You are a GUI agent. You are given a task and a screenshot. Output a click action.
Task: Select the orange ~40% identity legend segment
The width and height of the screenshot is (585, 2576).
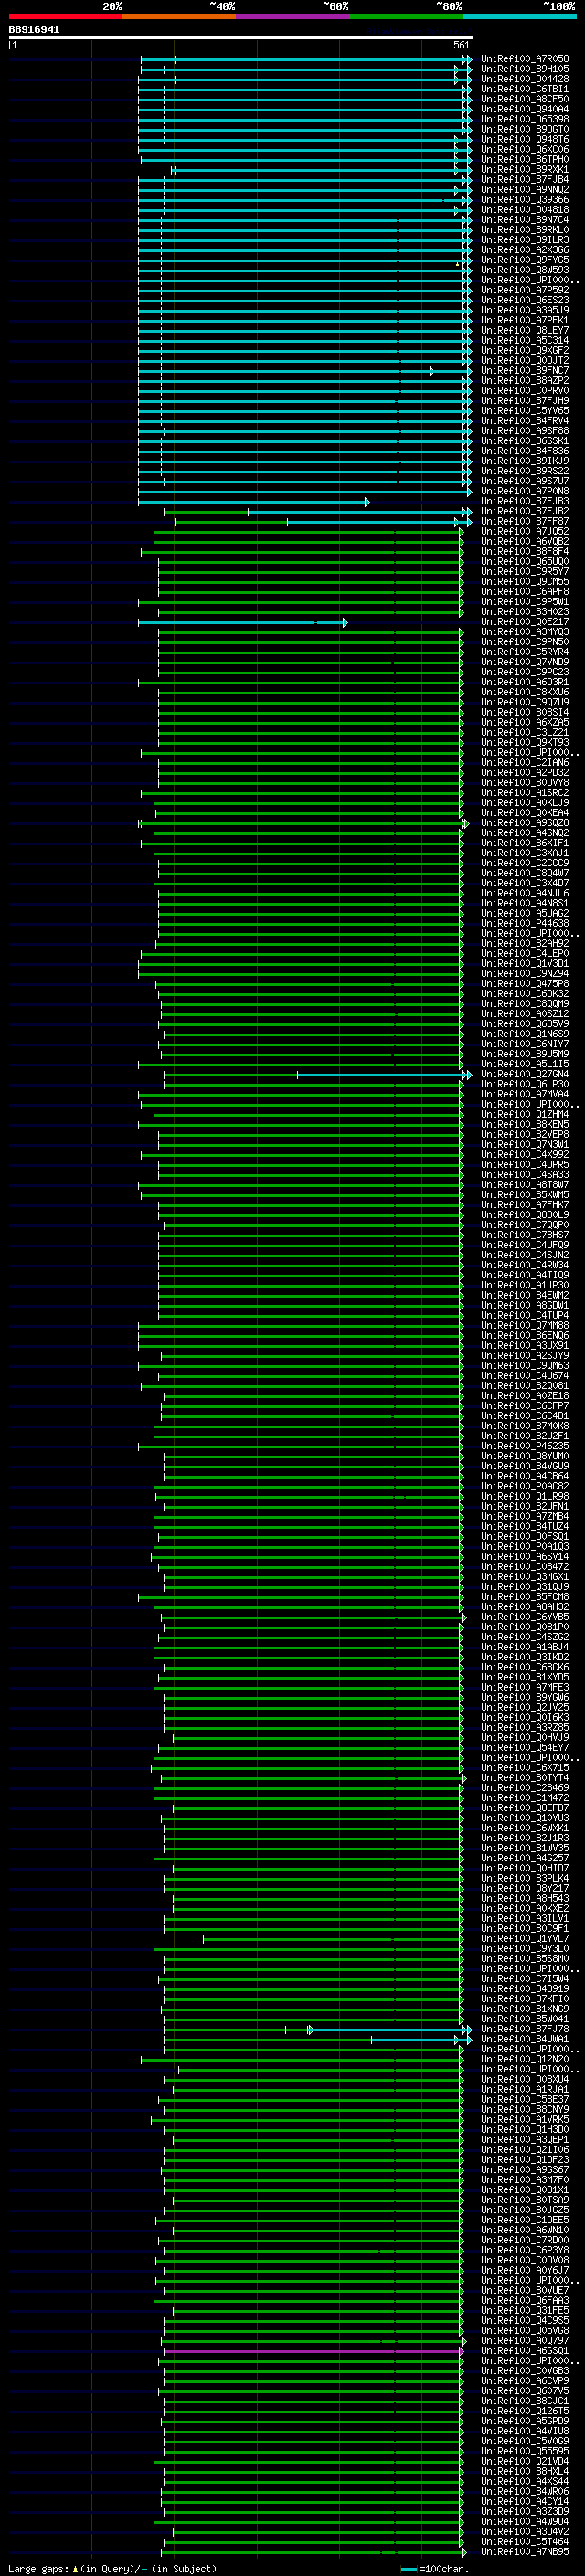179,16
